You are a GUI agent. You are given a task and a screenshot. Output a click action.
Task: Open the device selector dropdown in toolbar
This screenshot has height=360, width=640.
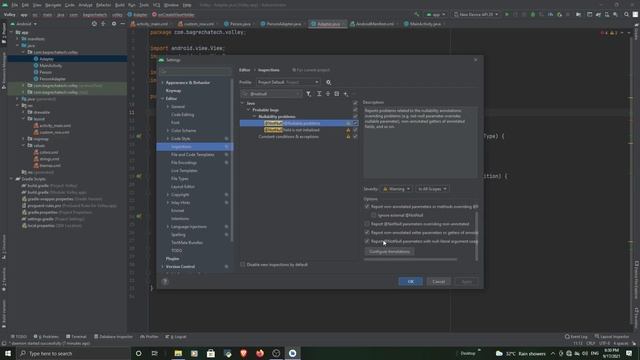[476, 14]
